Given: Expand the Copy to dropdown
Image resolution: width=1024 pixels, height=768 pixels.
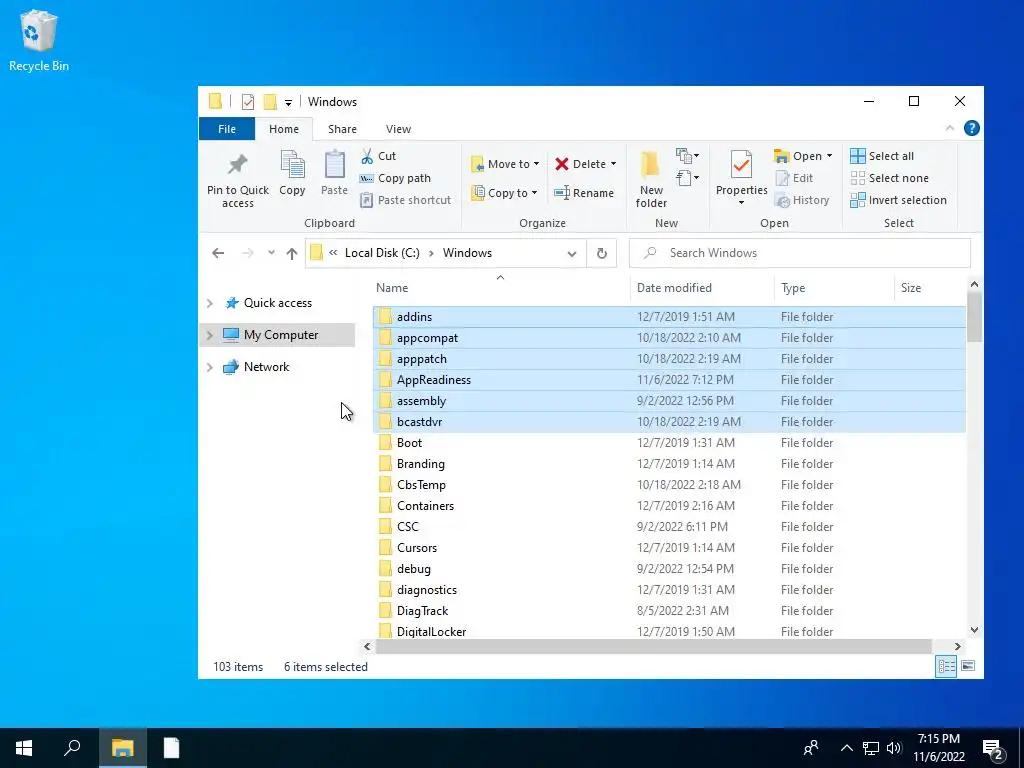Looking at the screenshot, I should (x=534, y=193).
